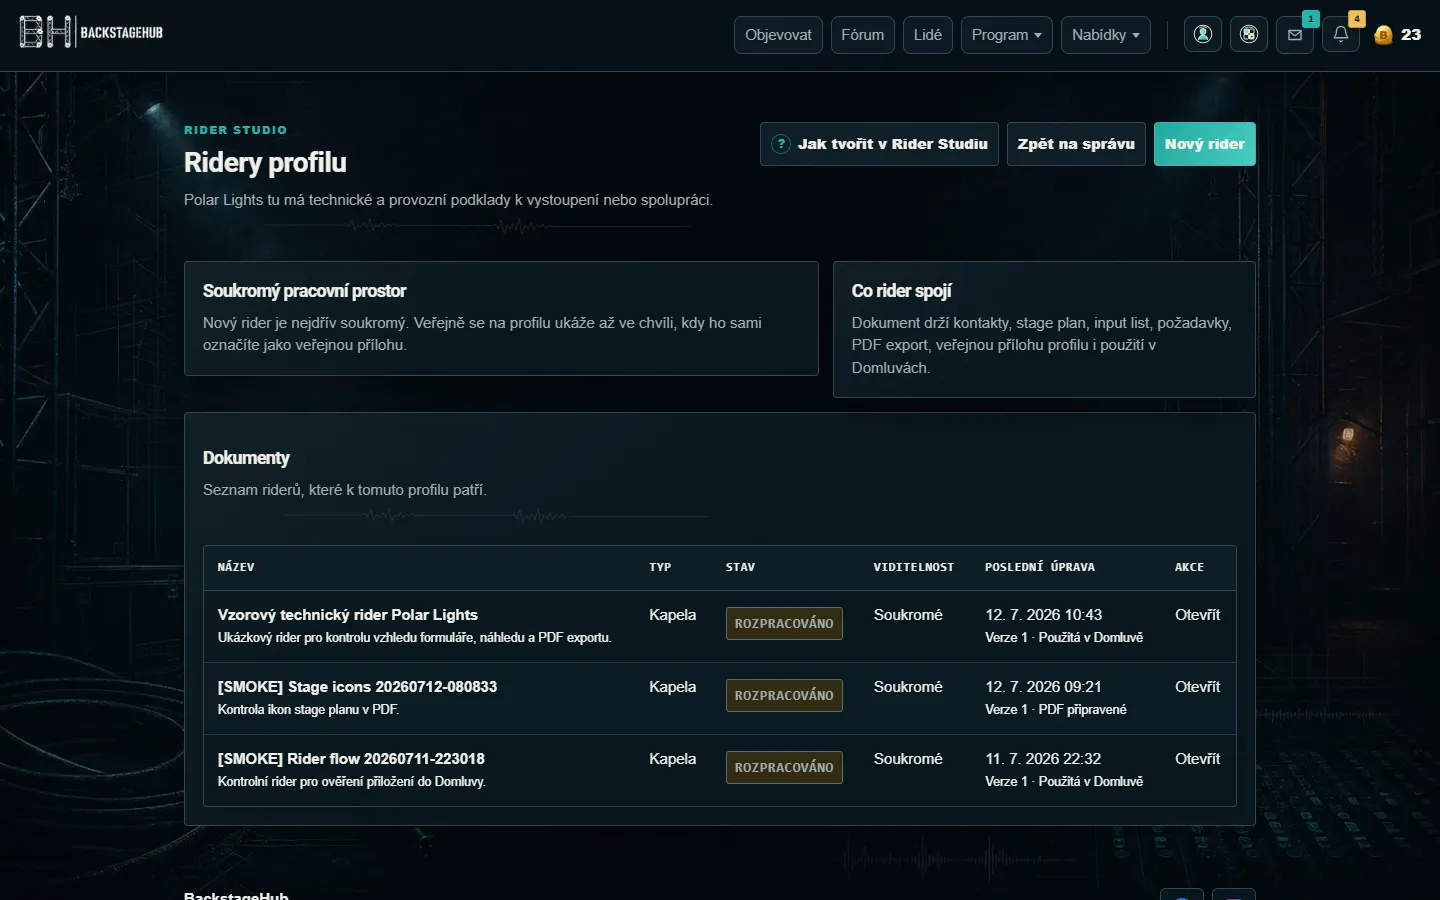Viewport: 1440px width, 900px height.
Task: Open messages via the envelope icon
Action: coord(1295,34)
